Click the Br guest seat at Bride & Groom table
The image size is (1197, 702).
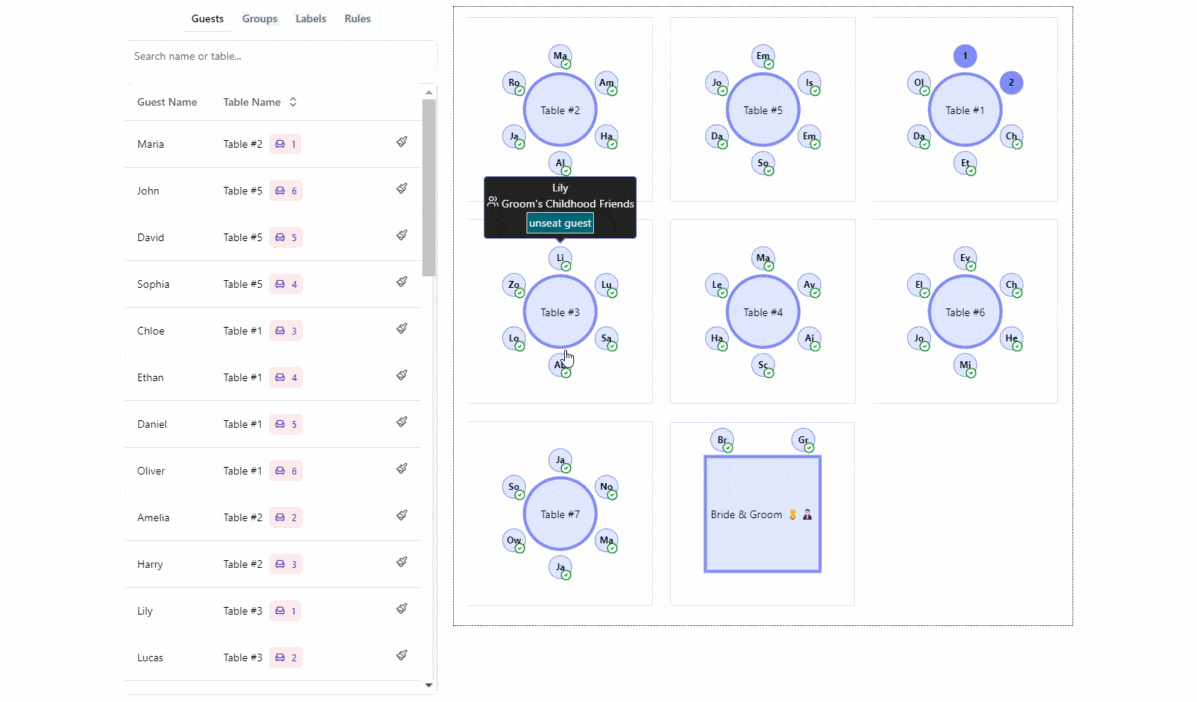pos(721,440)
